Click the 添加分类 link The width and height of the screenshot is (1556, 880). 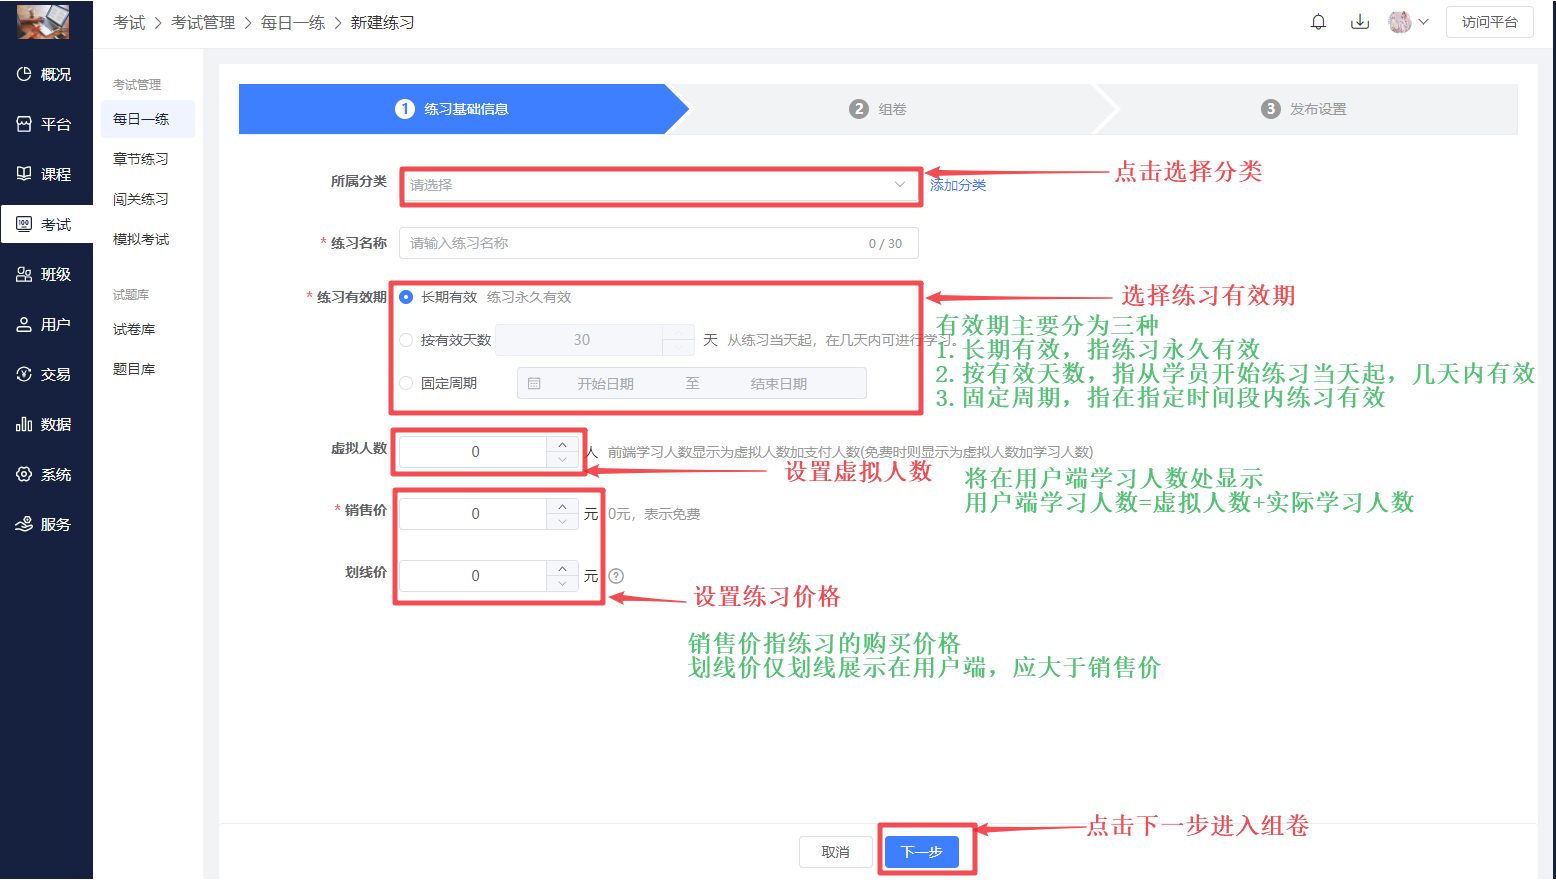coord(958,185)
